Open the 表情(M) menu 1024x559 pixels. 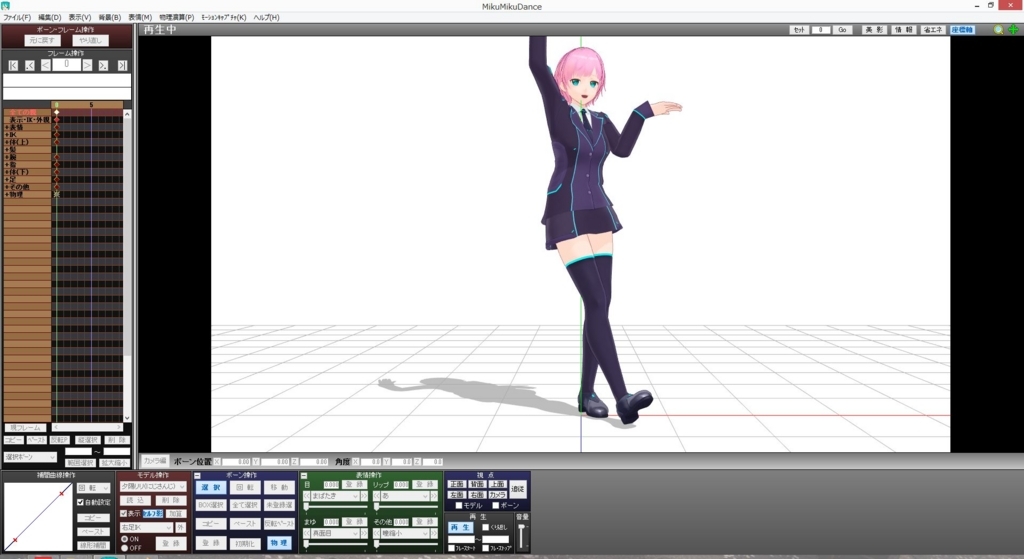click(140, 18)
